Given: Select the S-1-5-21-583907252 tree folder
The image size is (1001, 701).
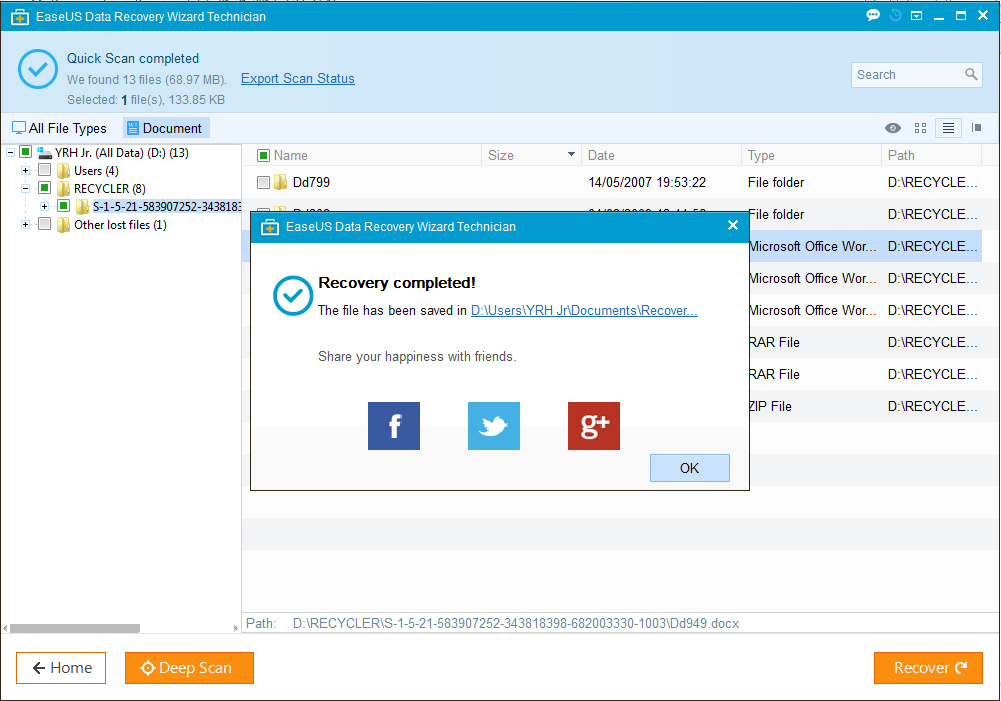Looking at the screenshot, I should pyautogui.click(x=167, y=206).
